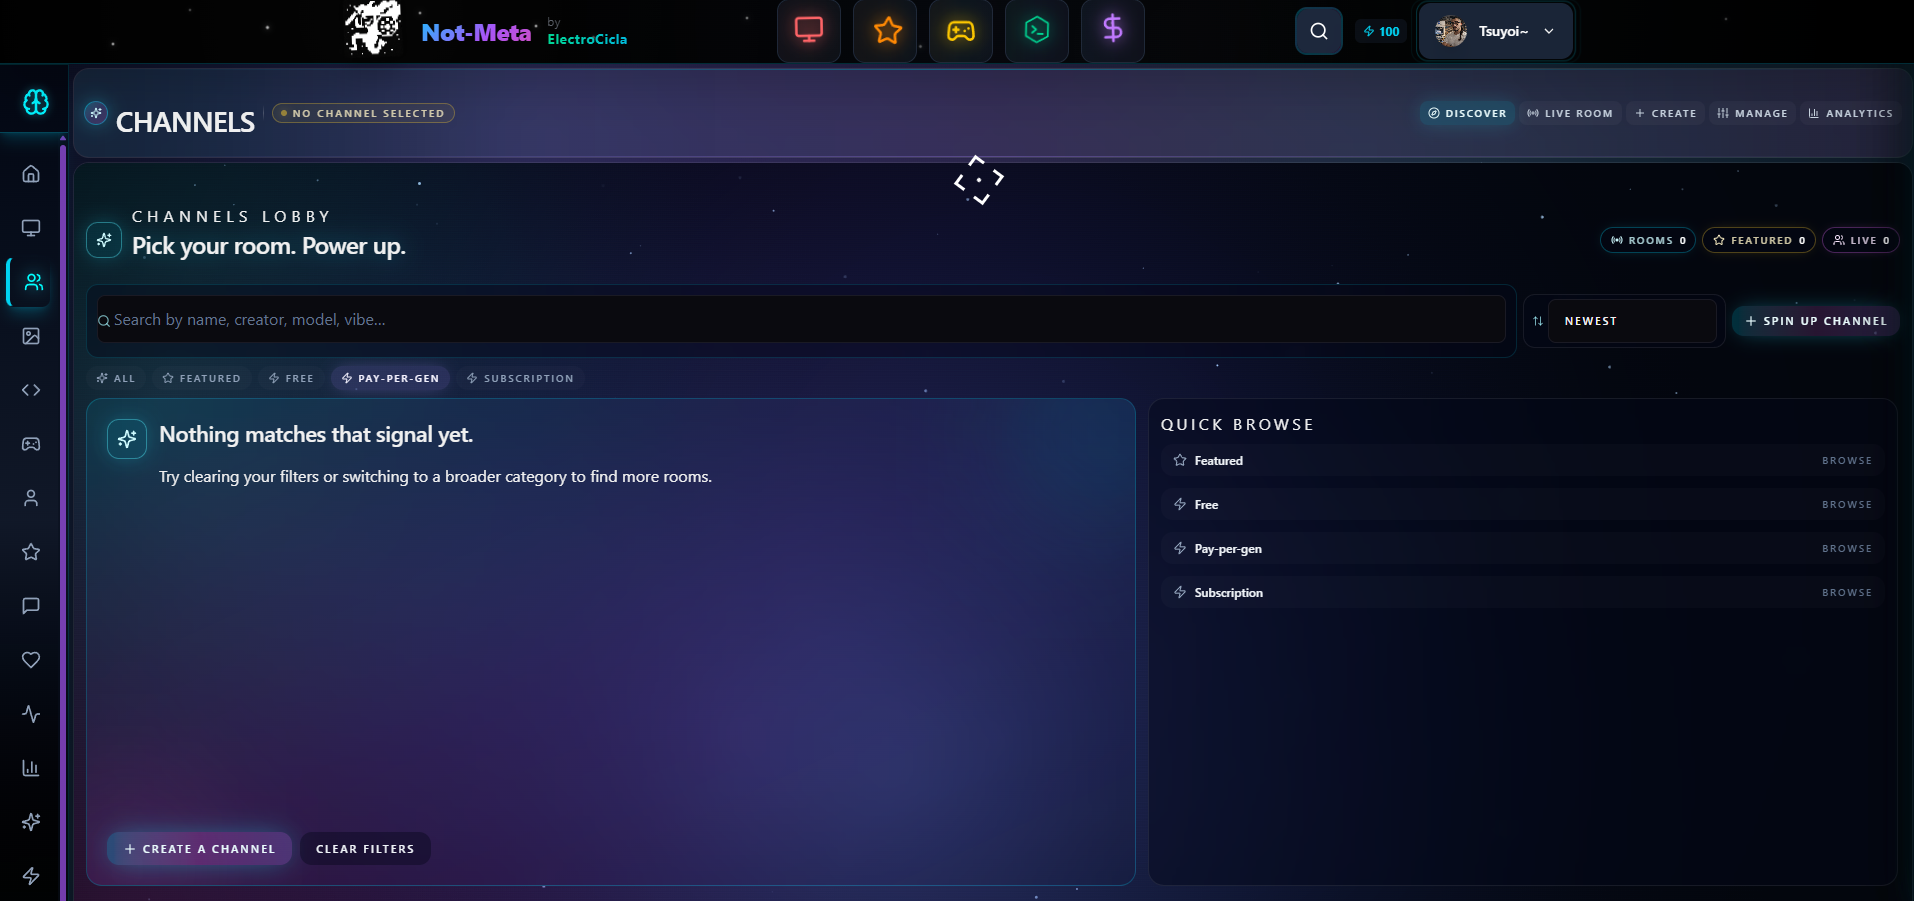1914x901 pixels.
Task: Click the Clear Filters button
Action: coord(365,849)
